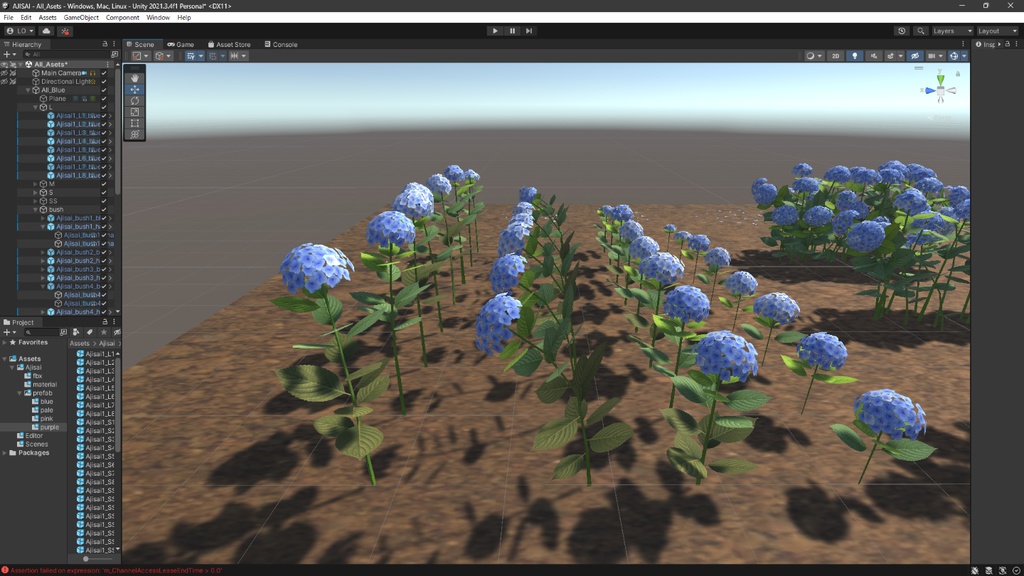Open Scene view three-dot options
This screenshot has height=576, width=1024.
963,44
